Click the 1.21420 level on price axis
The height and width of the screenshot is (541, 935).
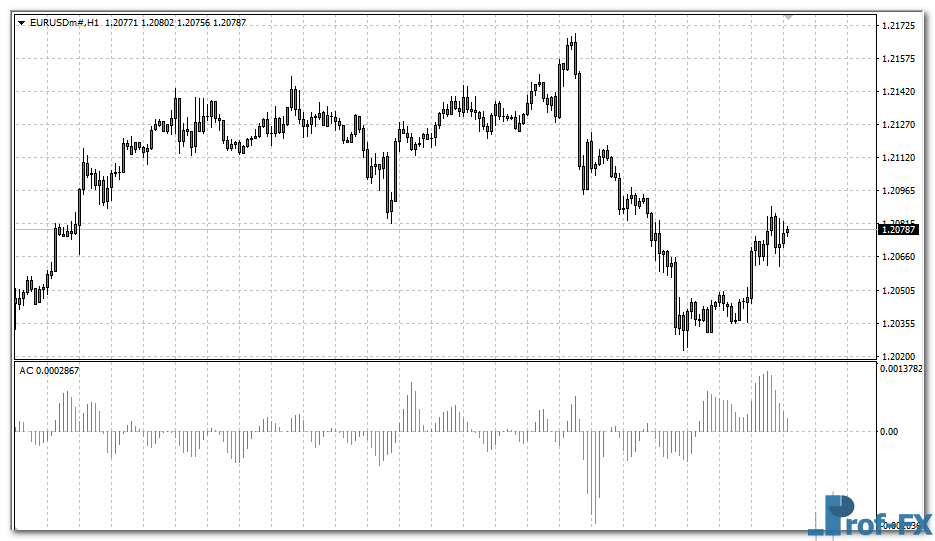click(x=901, y=92)
